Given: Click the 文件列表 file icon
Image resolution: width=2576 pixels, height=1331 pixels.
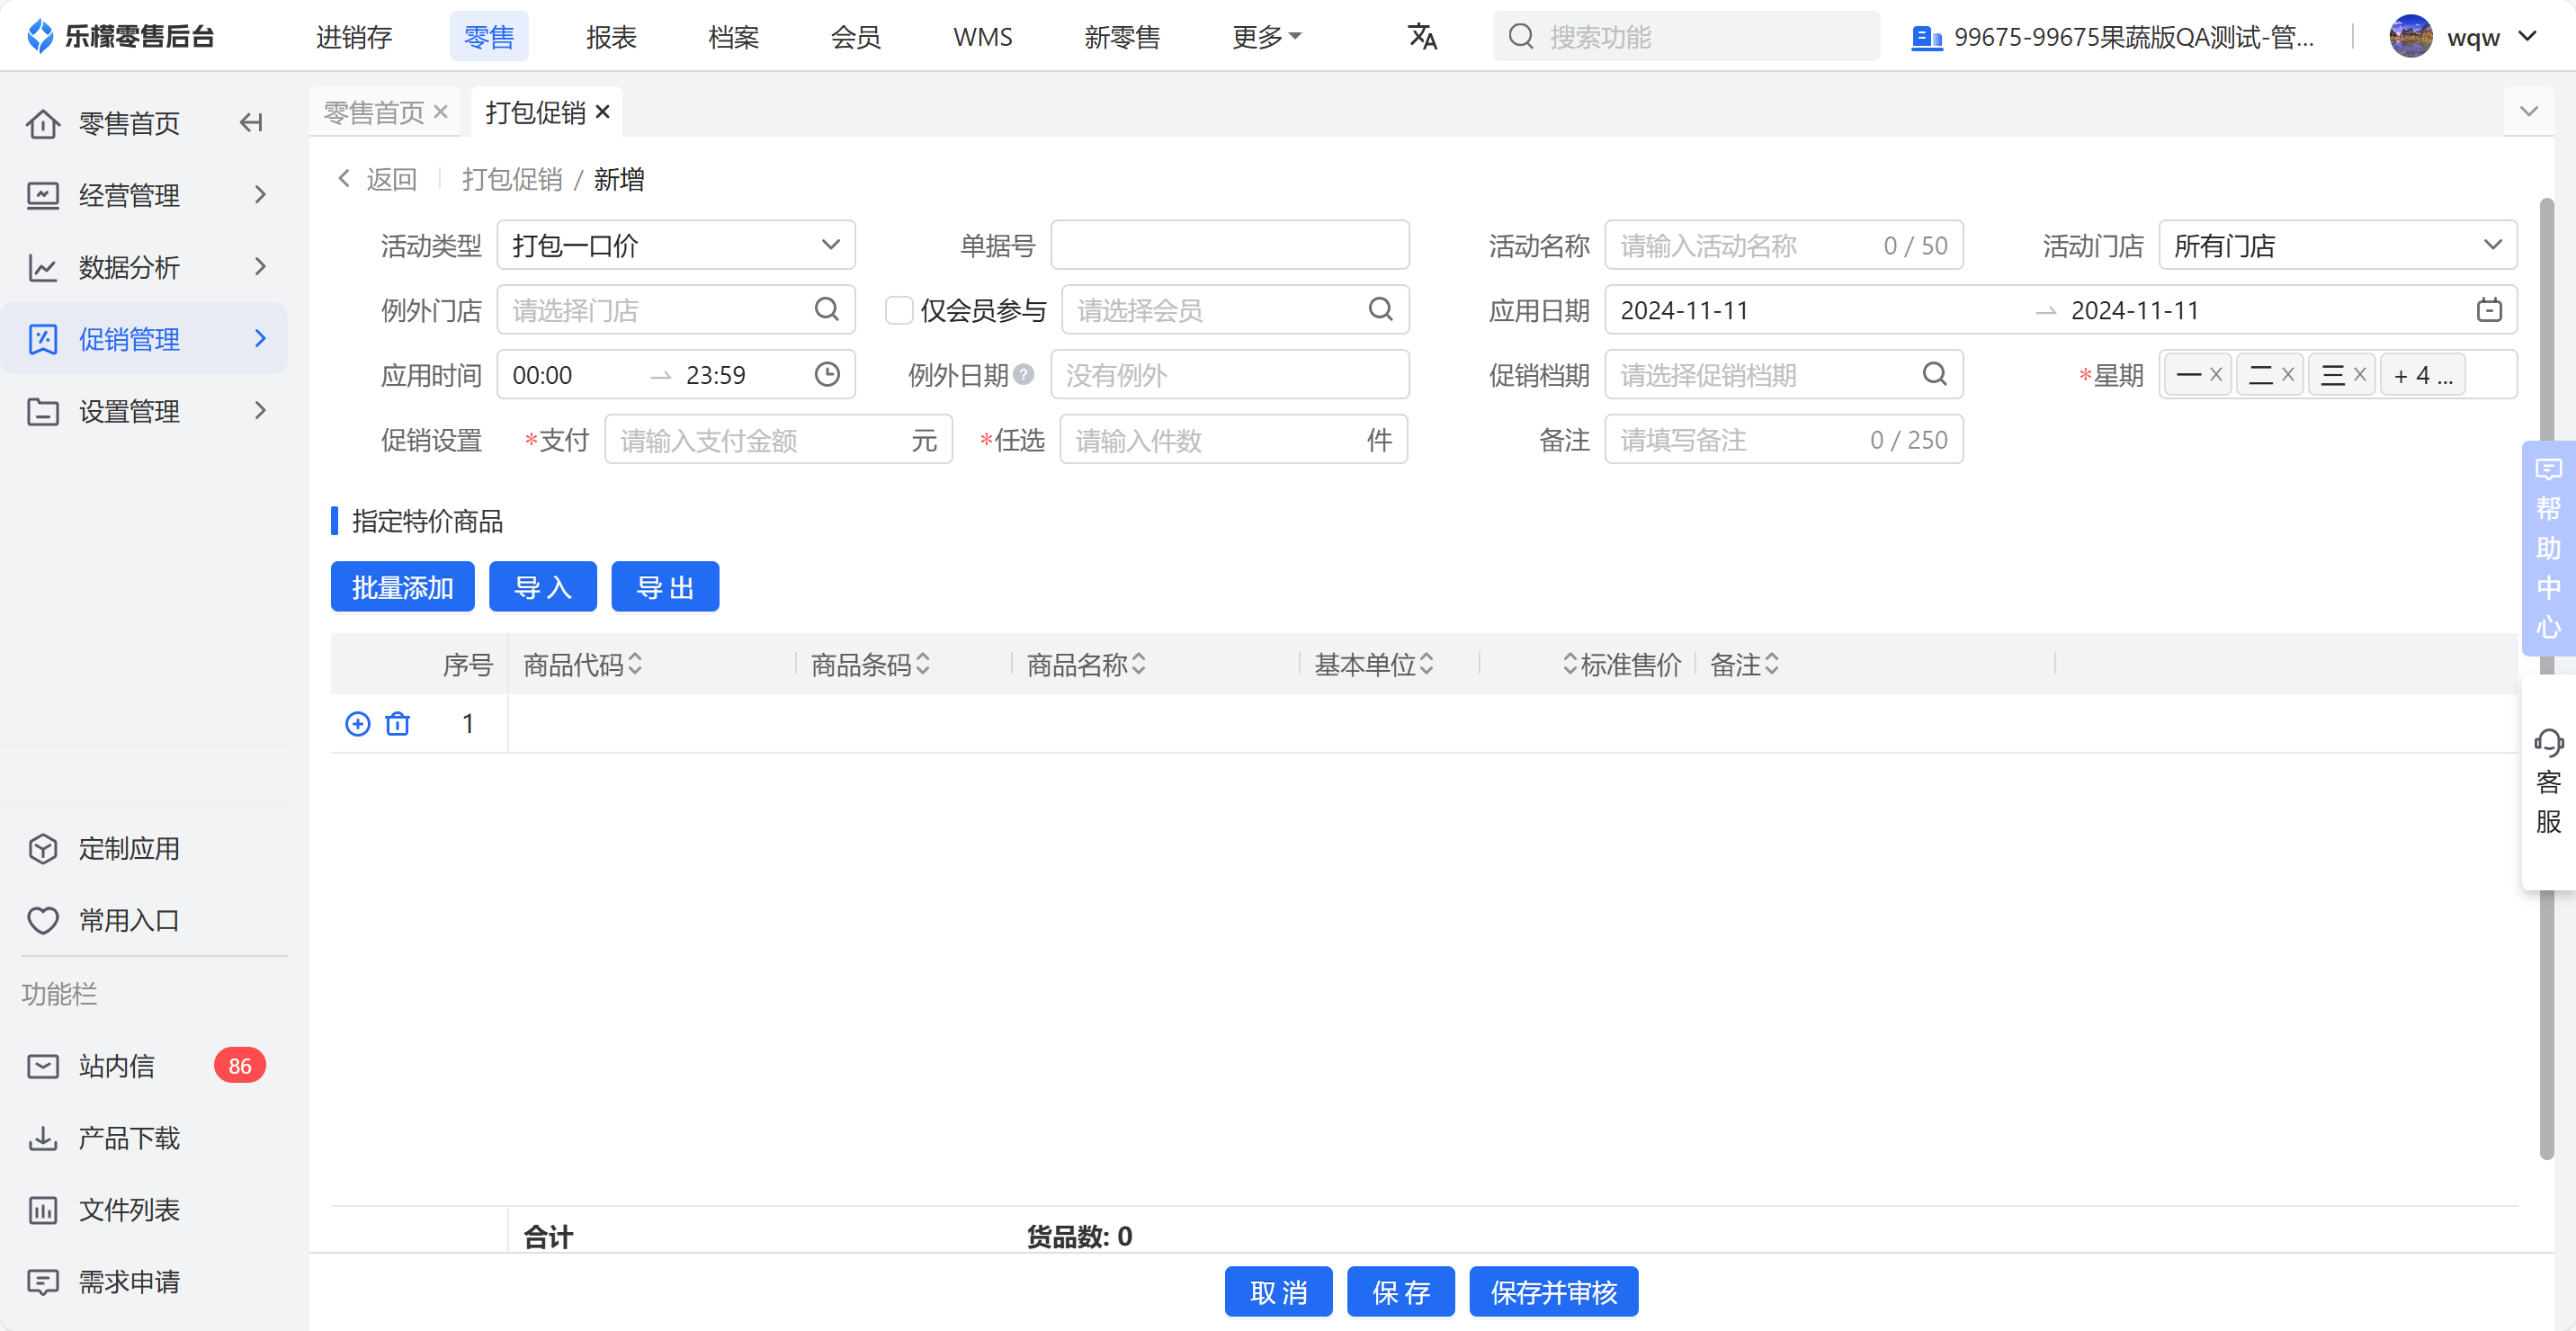Looking at the screenshot, I should pos(43,1210).
